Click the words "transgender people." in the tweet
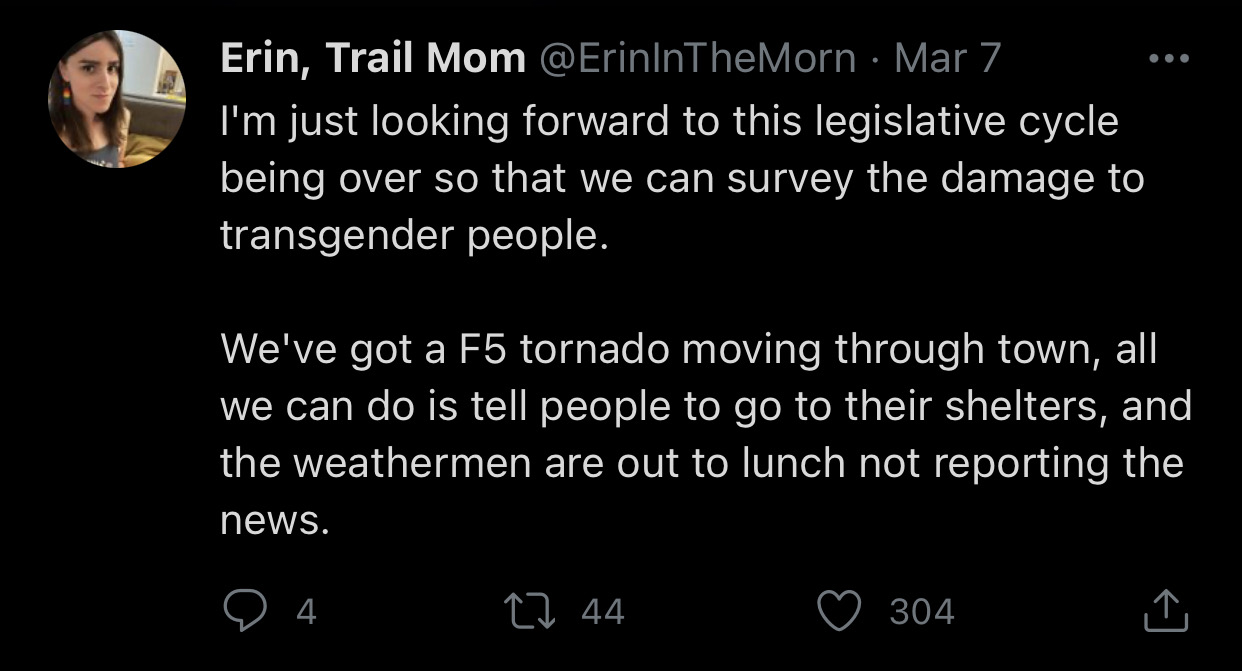 click(414, 235)
